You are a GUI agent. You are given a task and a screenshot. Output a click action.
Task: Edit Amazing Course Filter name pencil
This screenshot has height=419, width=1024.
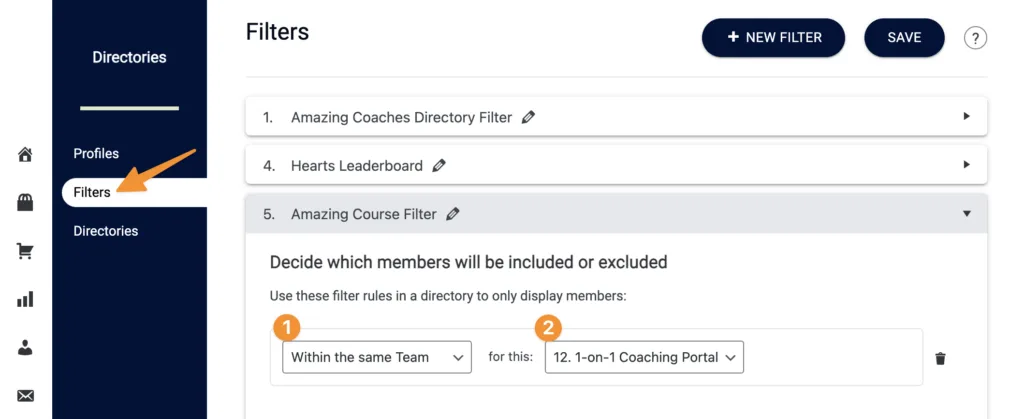453,214
